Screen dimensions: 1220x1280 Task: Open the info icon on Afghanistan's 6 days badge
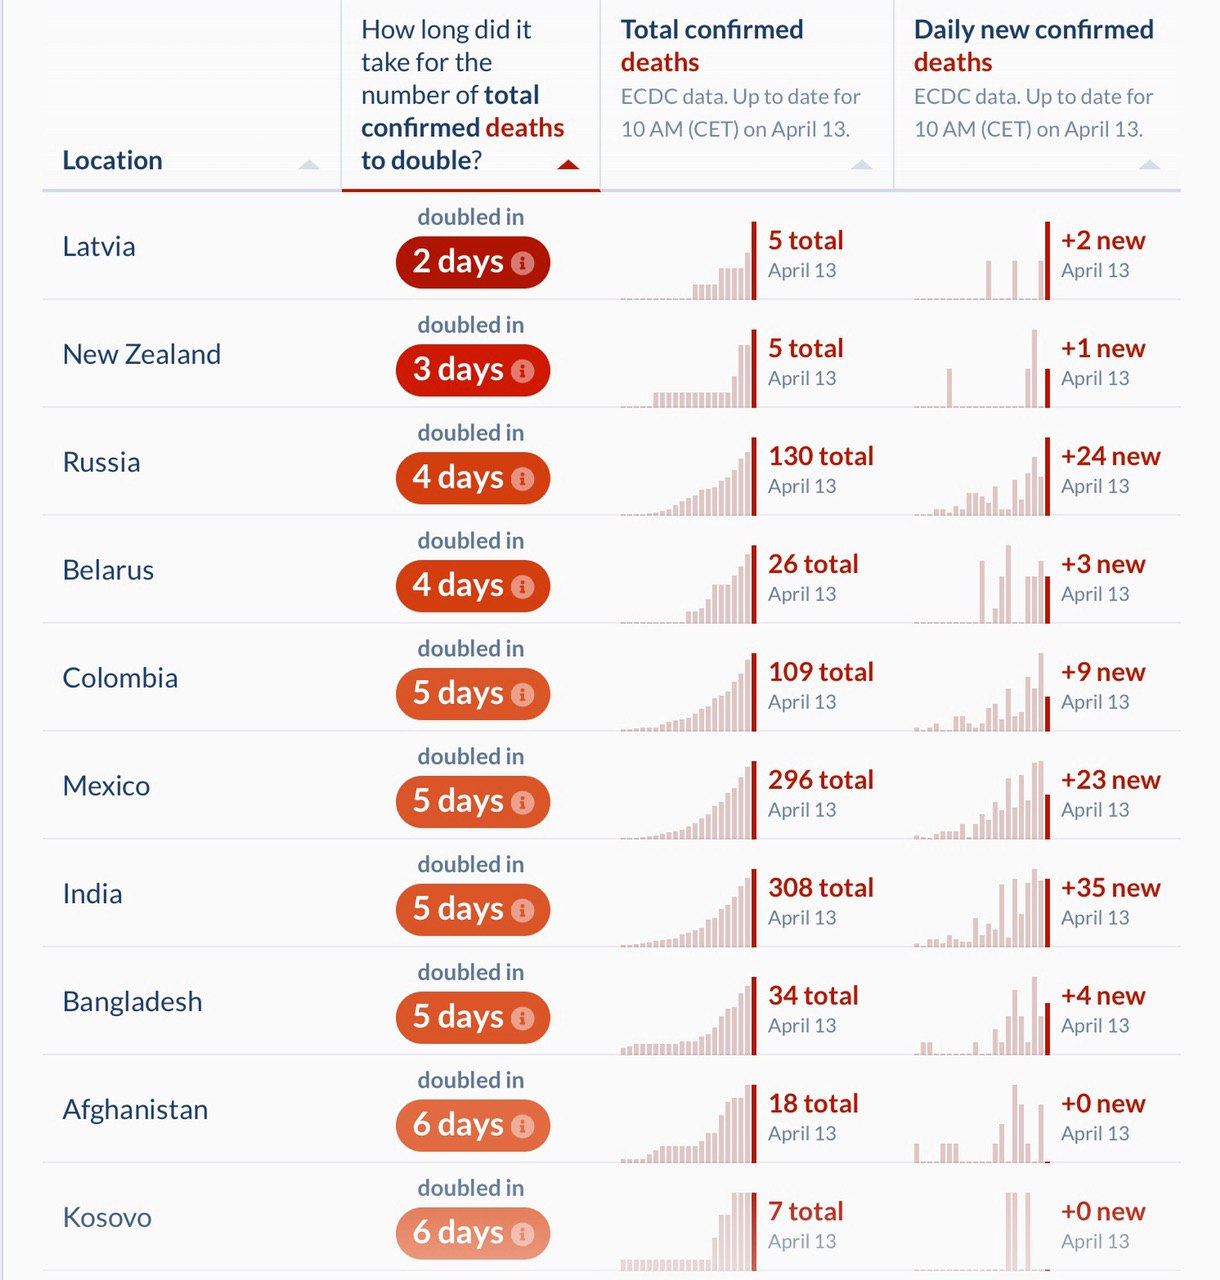(x=523, y=1127)
